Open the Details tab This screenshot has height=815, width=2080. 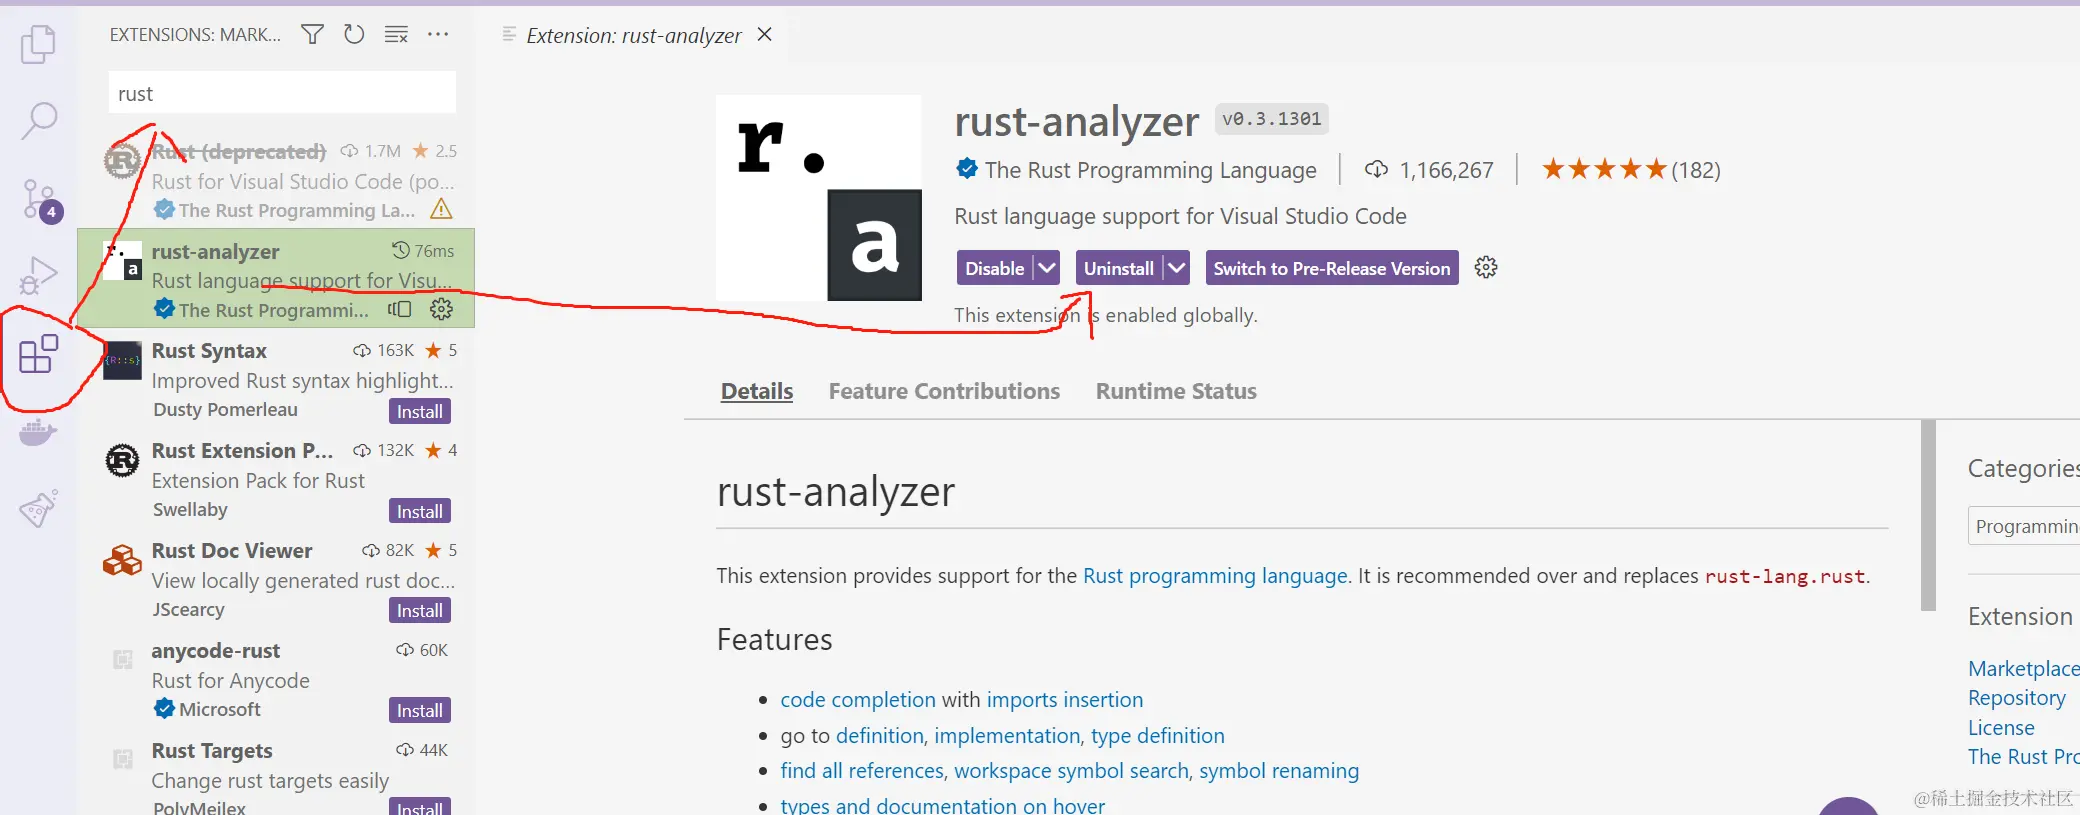coord(757,391)
